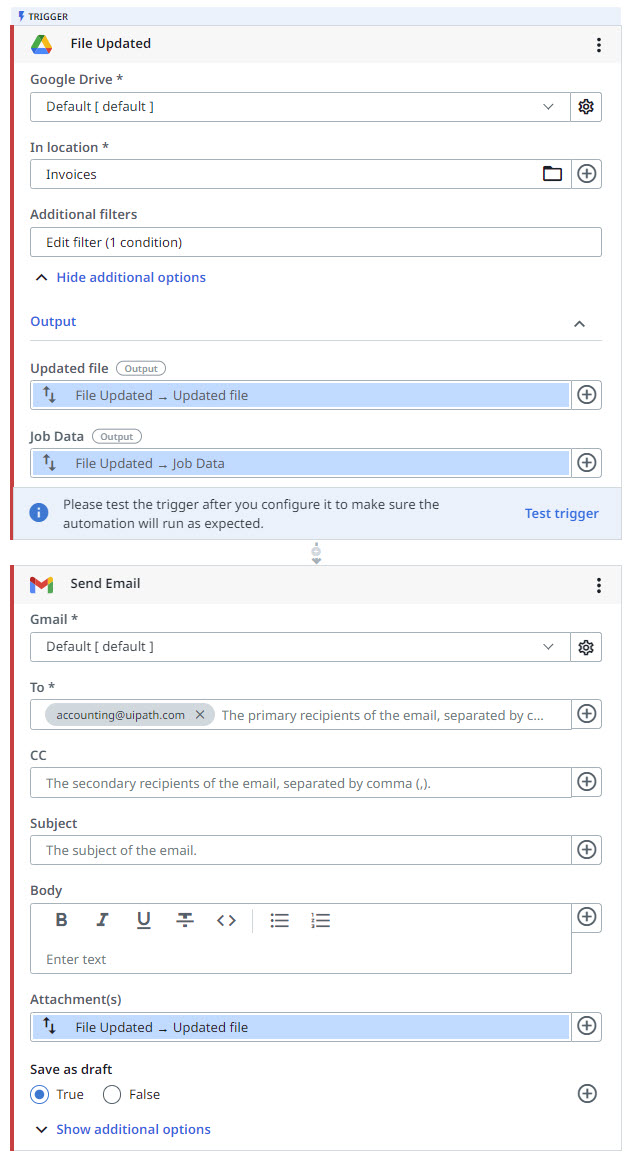Viewport: 630px width, 1157px height.
Task: Expand Show additional options on Send Email
Action: pyautogui.click(x=124, y=1129)
